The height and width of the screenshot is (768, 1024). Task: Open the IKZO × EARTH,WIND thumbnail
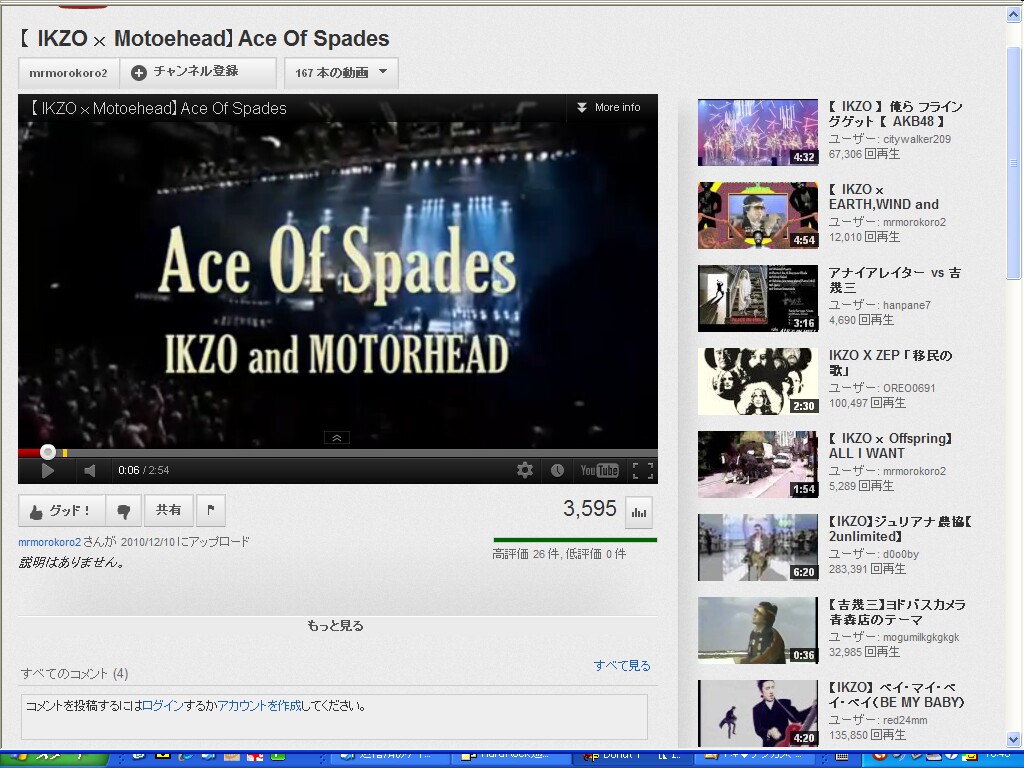(x=758, y=216)
